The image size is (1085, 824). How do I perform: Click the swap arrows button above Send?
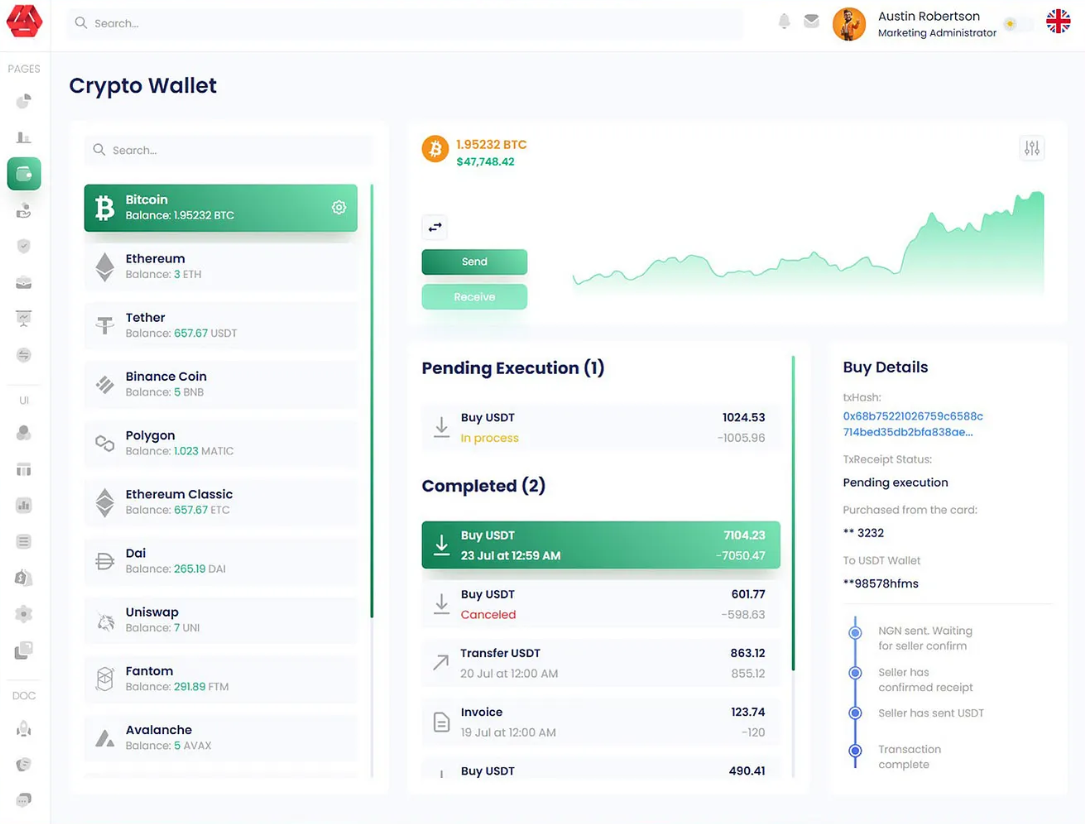(435, 227)
